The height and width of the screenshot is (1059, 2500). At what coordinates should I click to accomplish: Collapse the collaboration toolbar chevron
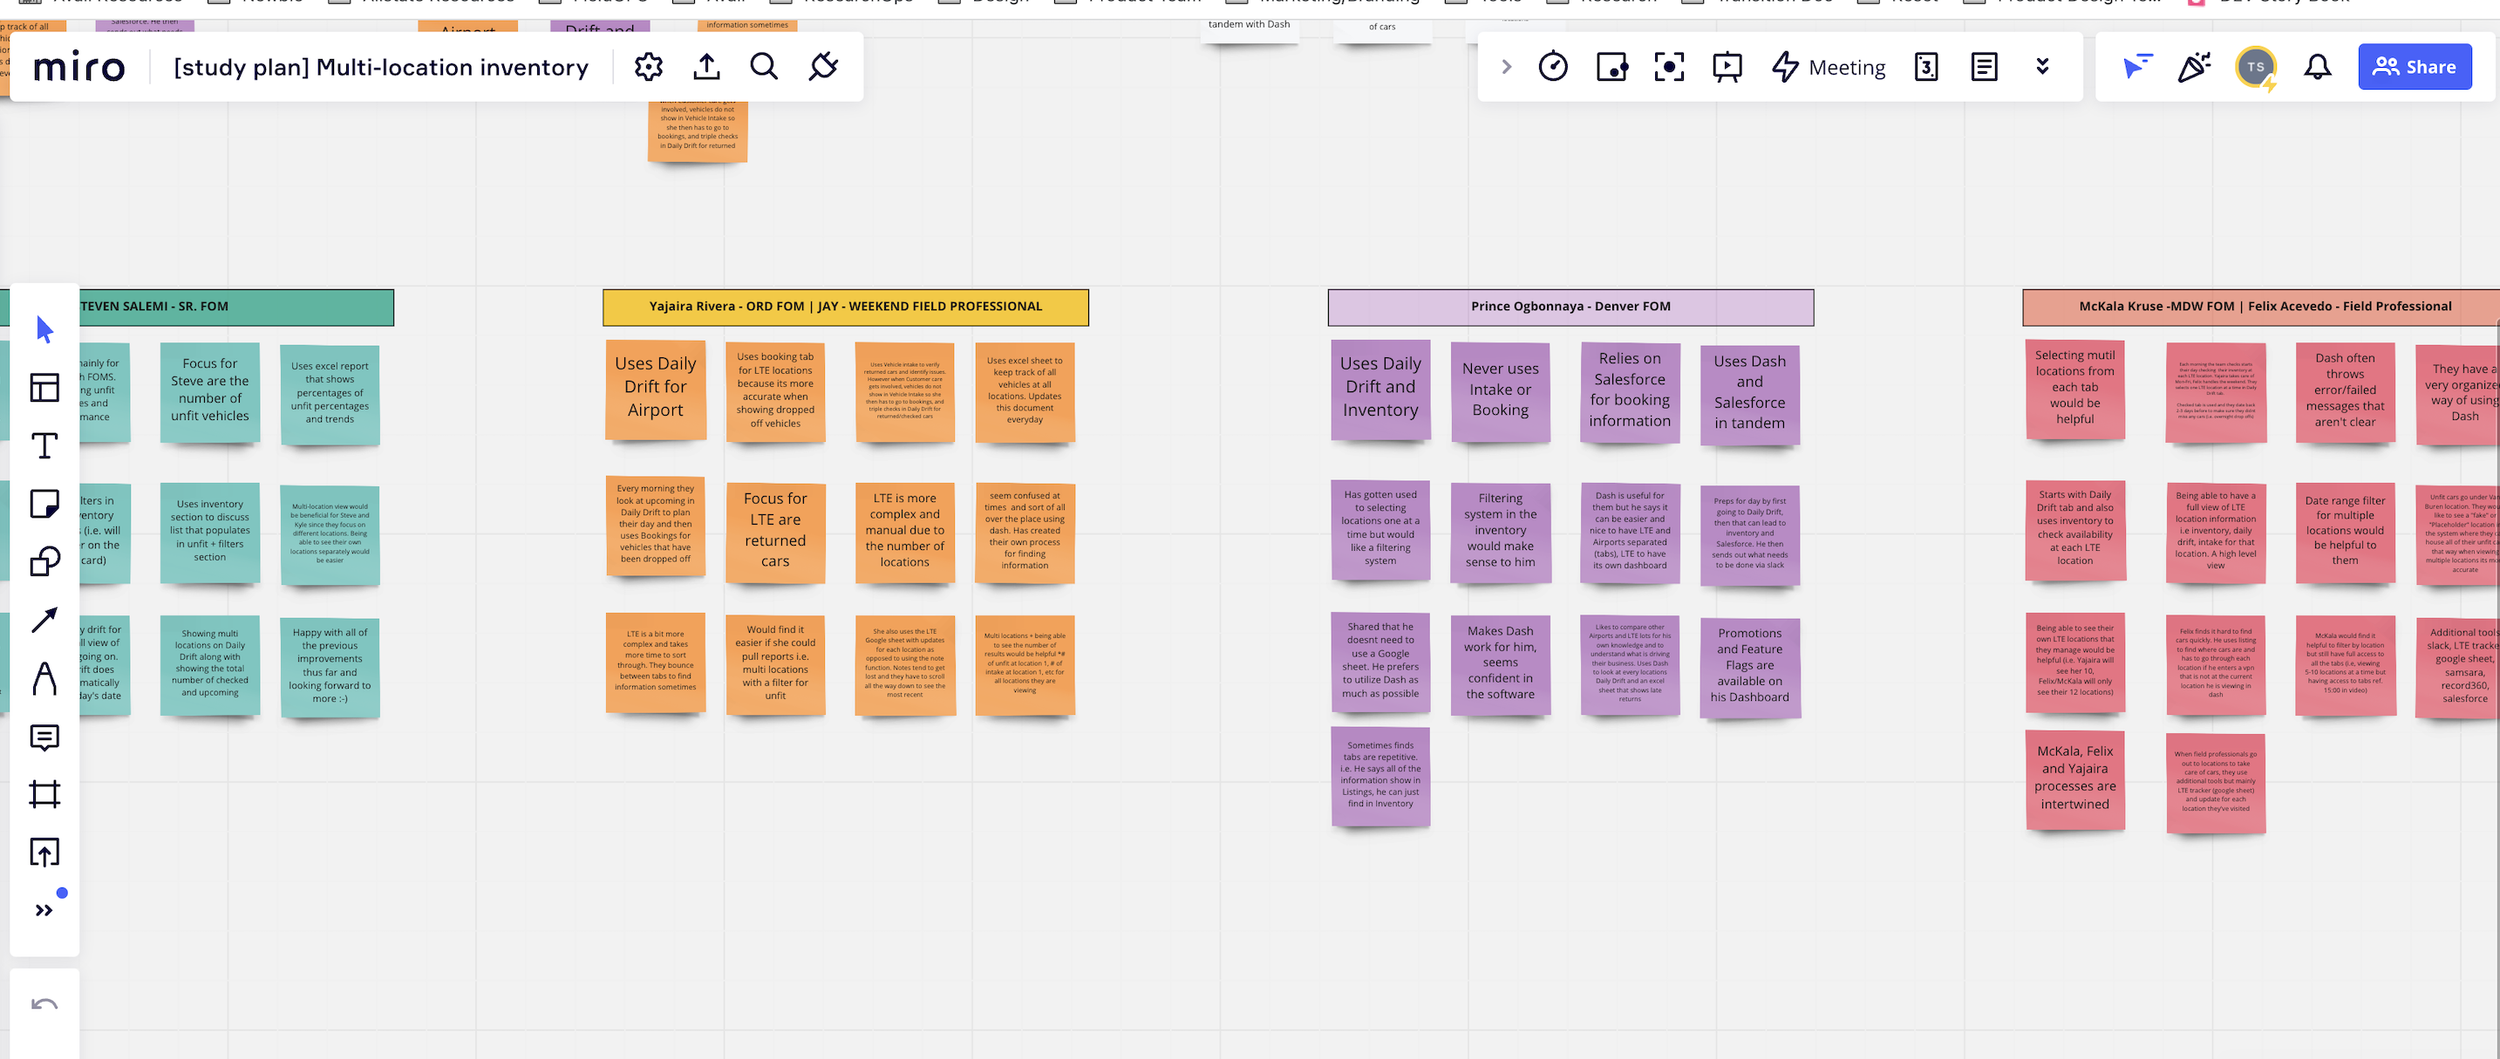[1507, 67]
